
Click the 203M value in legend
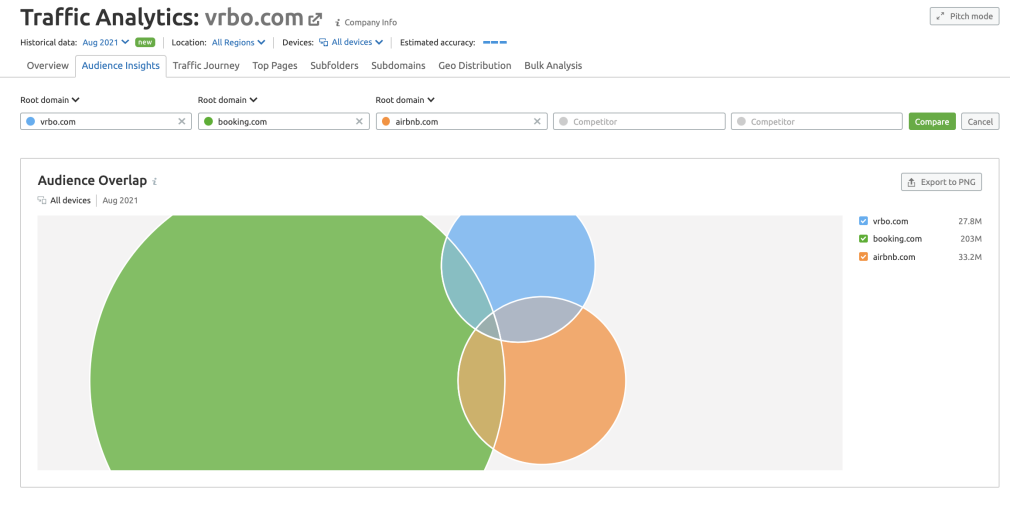pyautogui.click(x=971, y=239)
